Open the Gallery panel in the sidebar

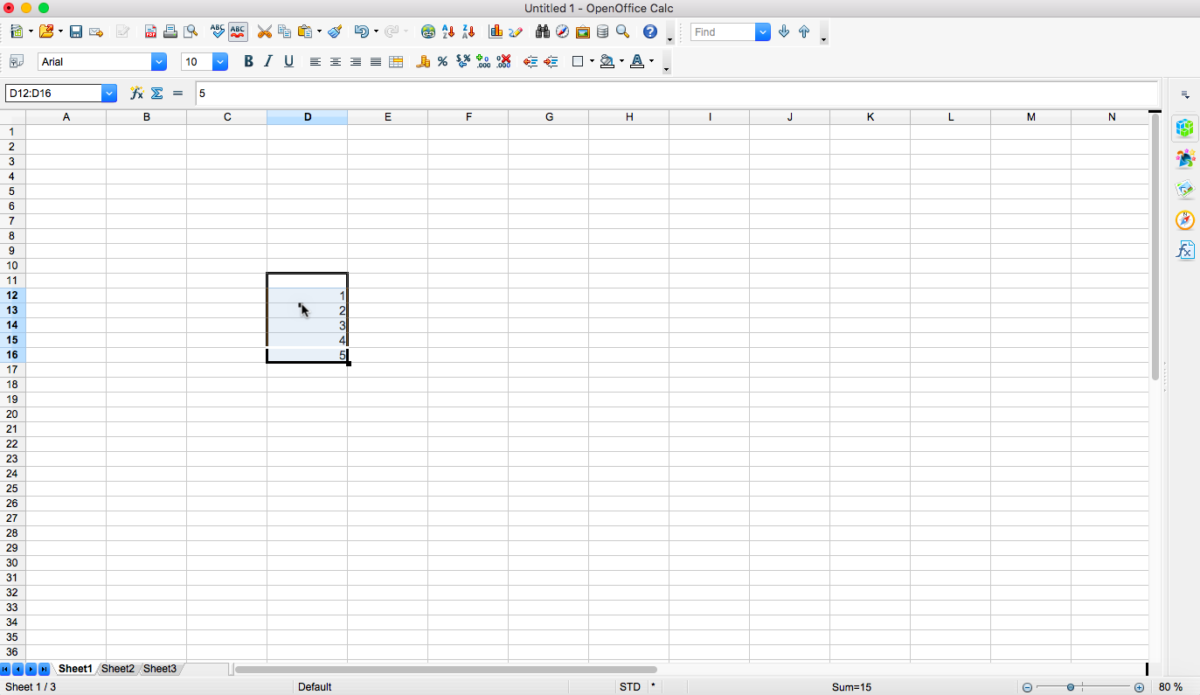(x=1184, y=190)
